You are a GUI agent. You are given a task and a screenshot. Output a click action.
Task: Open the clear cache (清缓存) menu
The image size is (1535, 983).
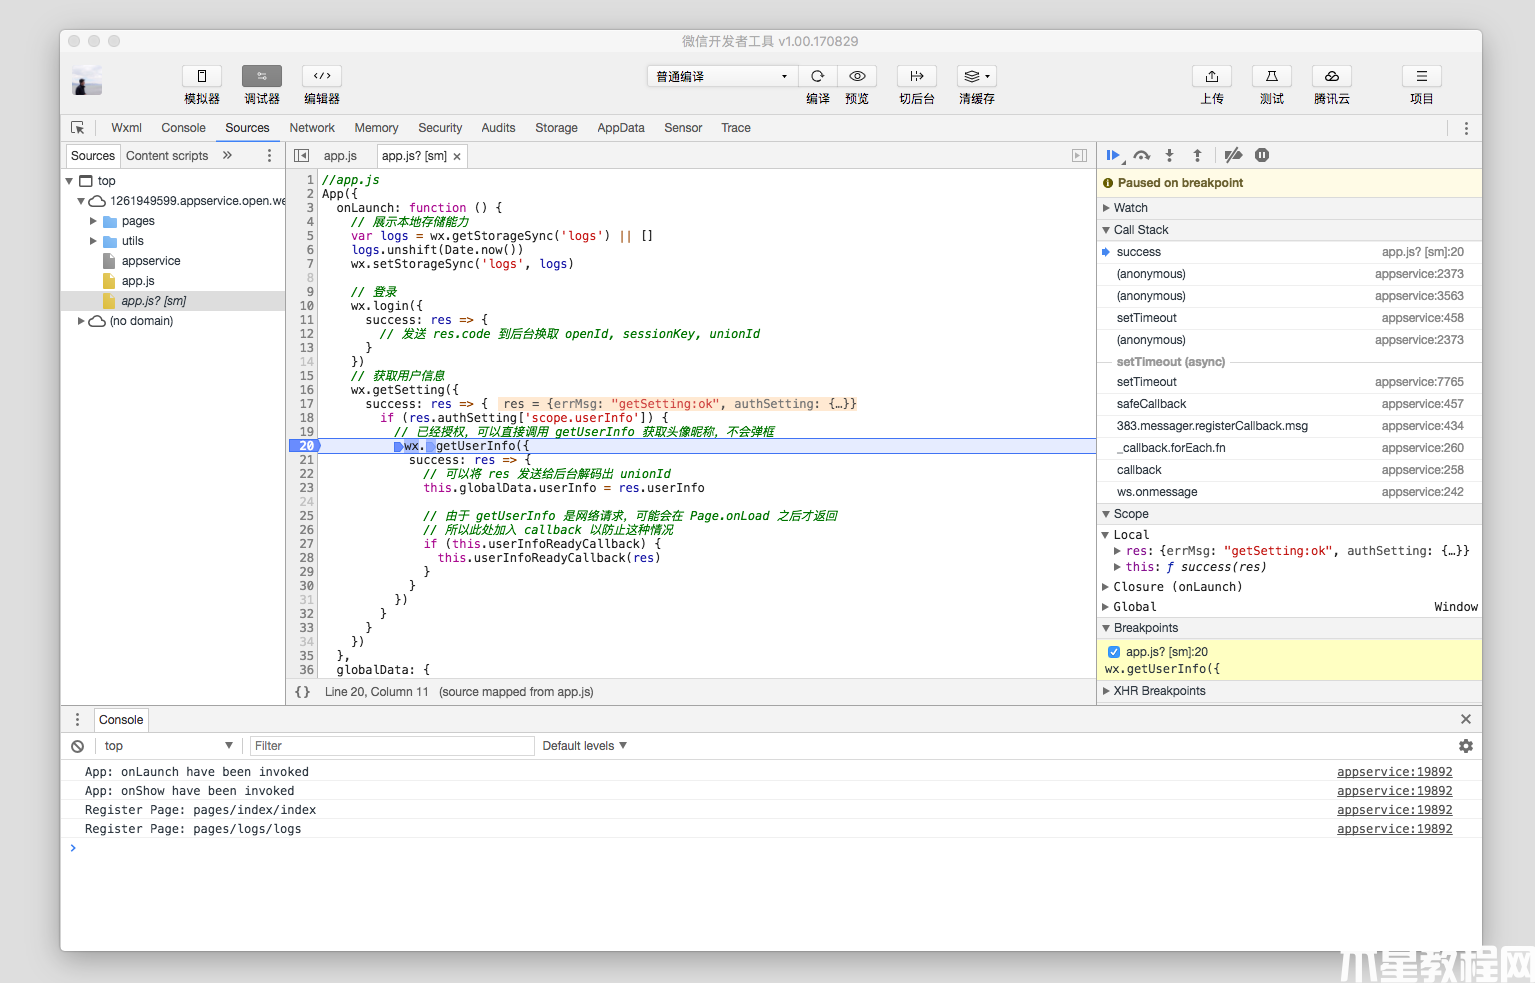[977, 76]
